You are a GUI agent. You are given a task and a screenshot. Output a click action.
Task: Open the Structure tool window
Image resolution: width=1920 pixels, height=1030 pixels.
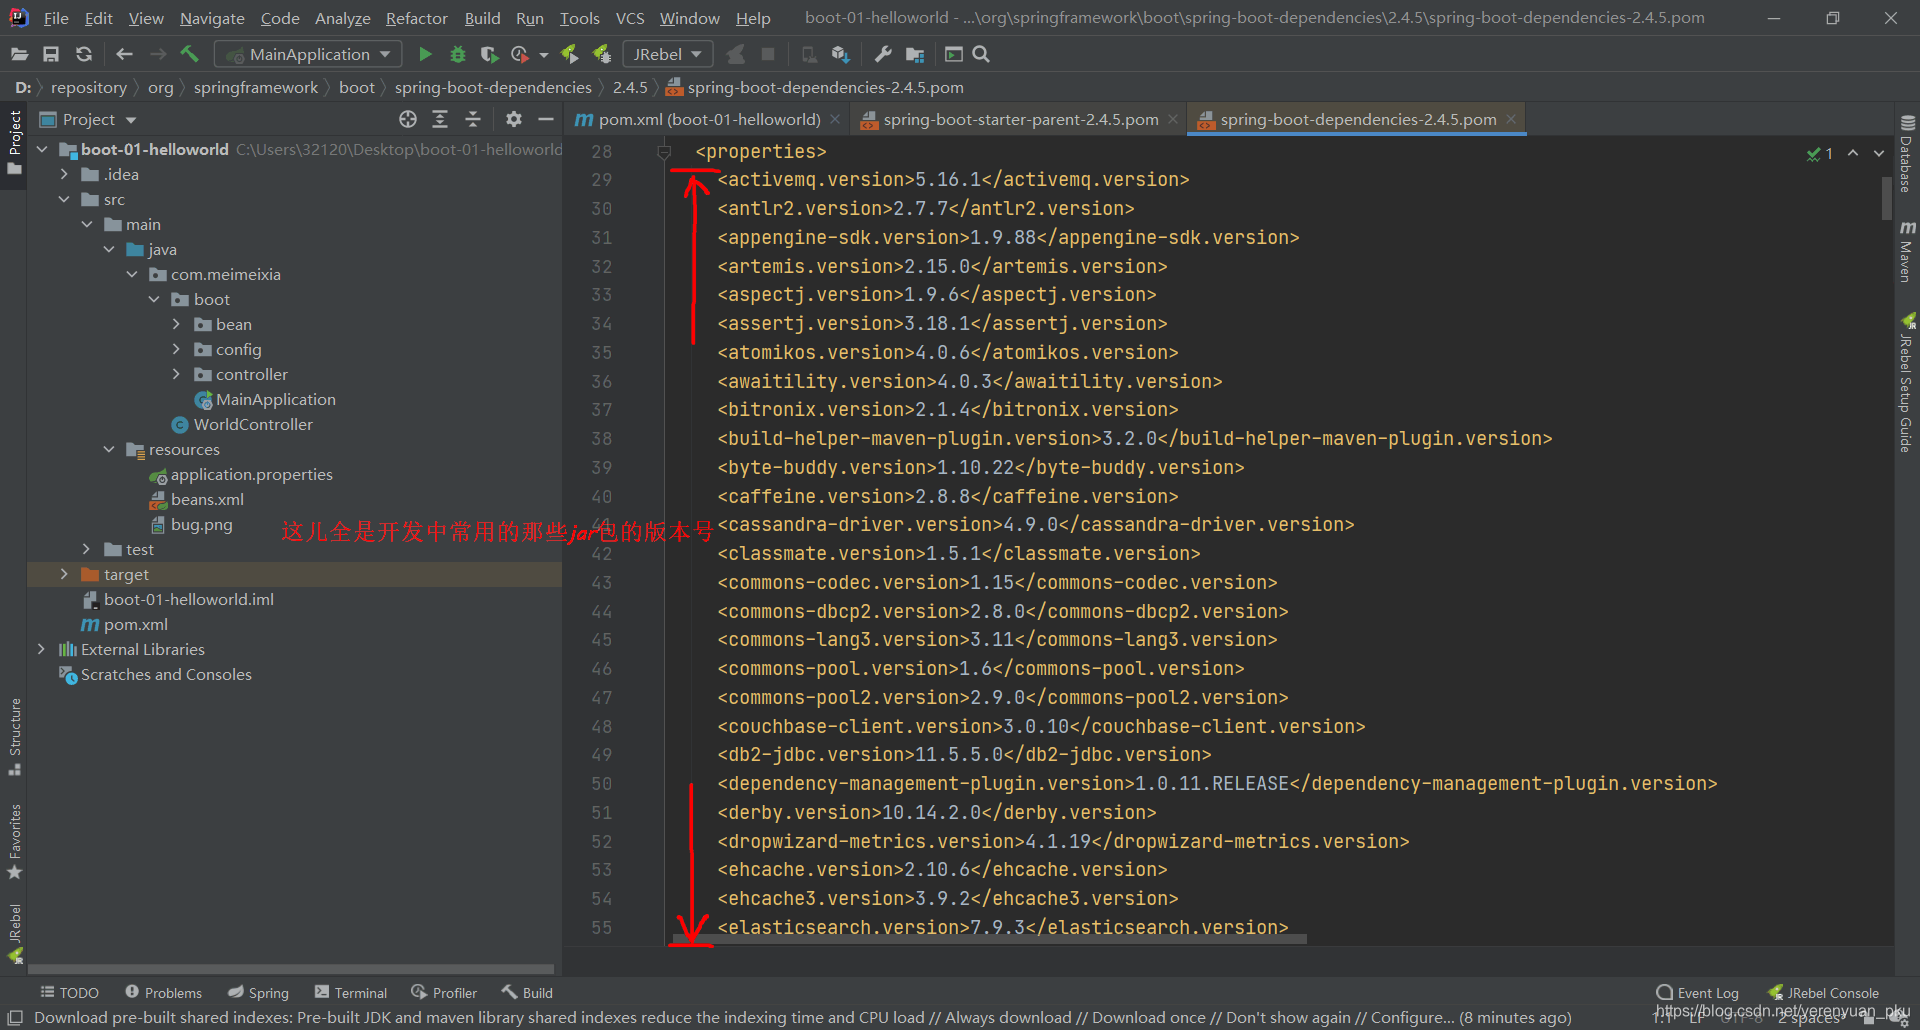click(14, 736)
